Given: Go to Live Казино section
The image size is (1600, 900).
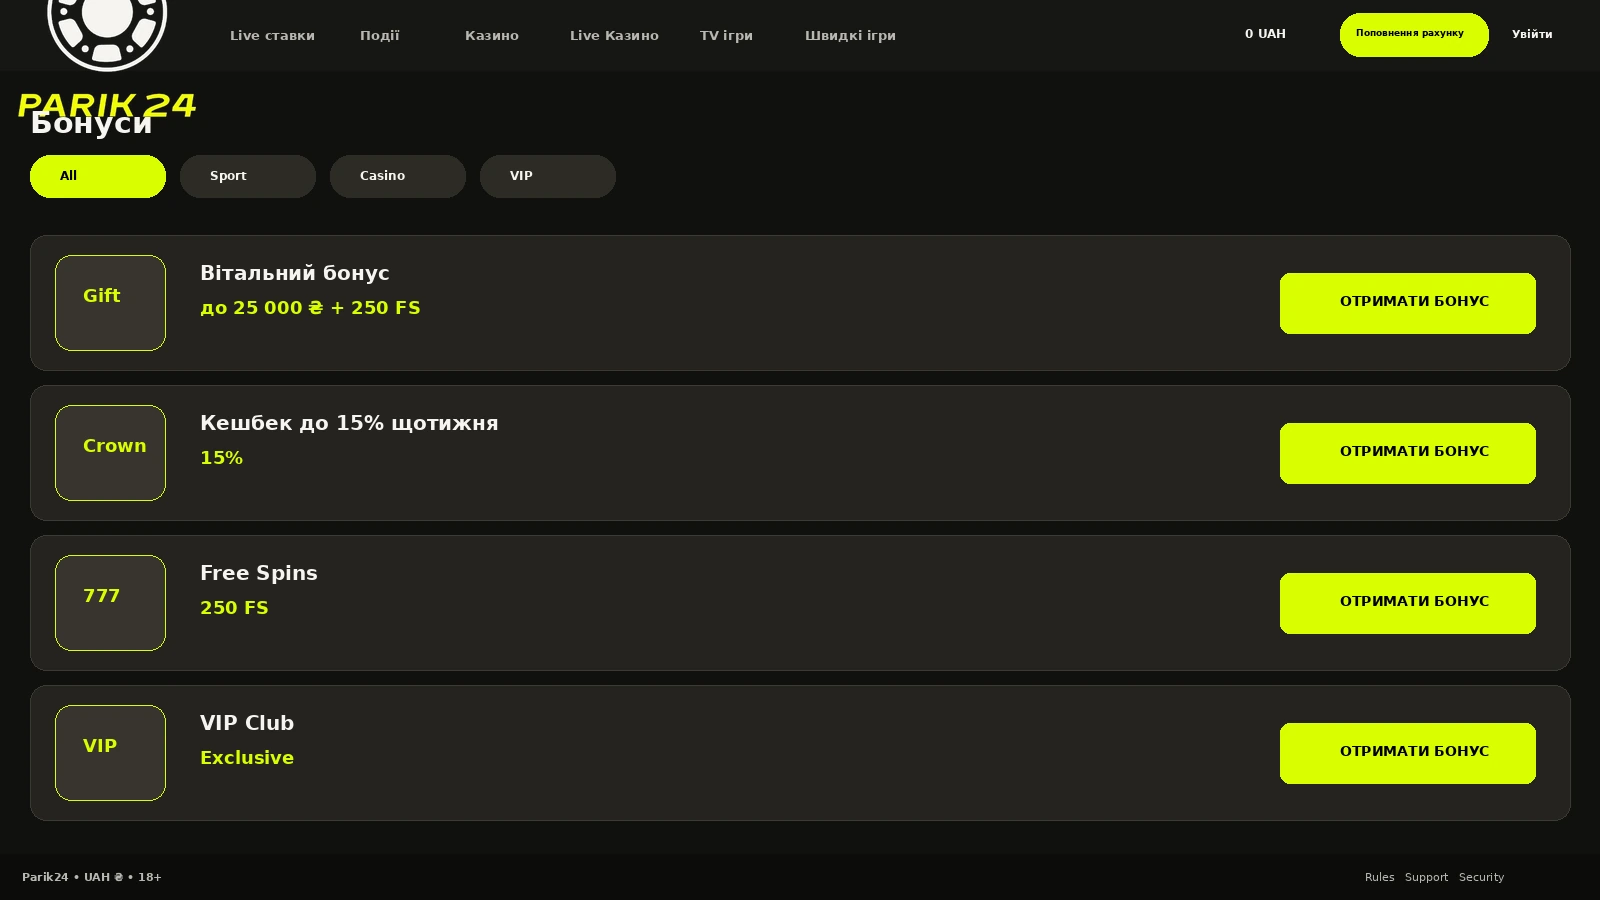Looking at the screenshot, I should coord(614,36).
